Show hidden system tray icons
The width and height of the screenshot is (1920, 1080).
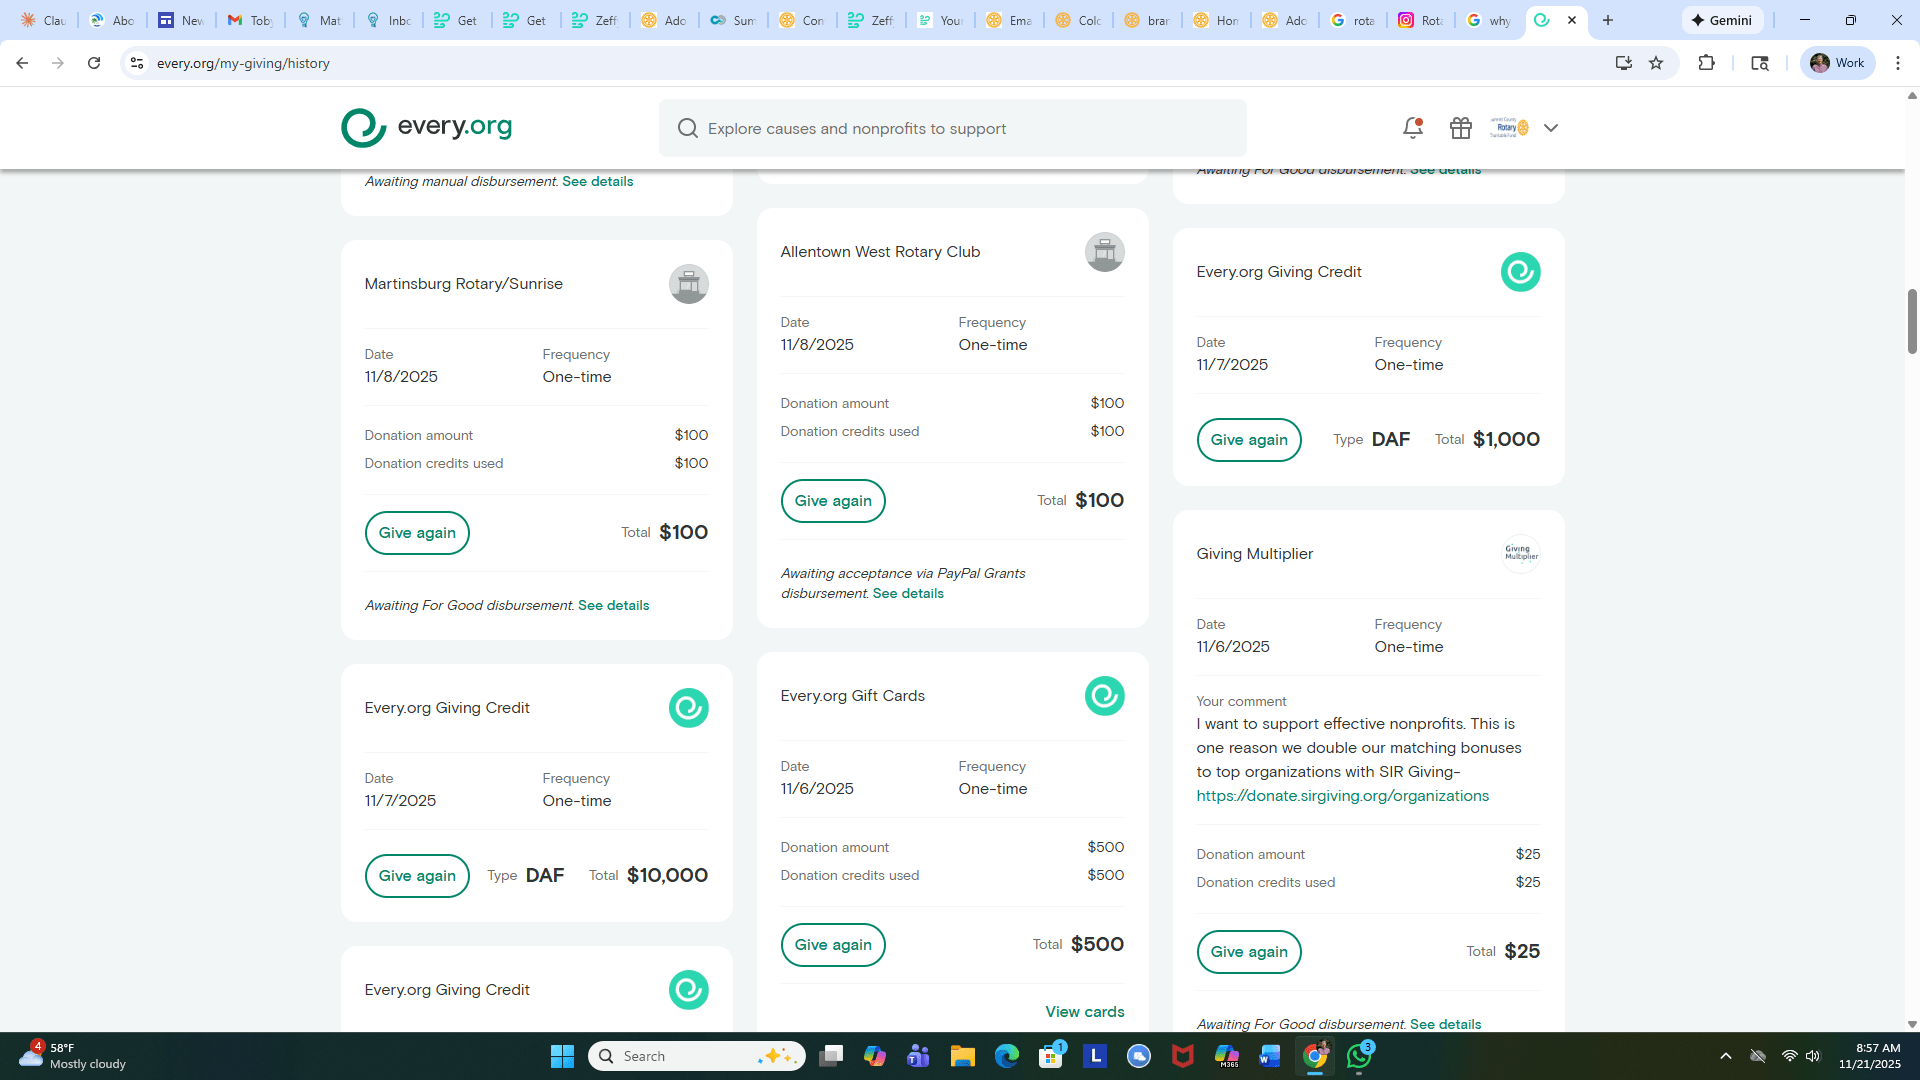1725,1056
